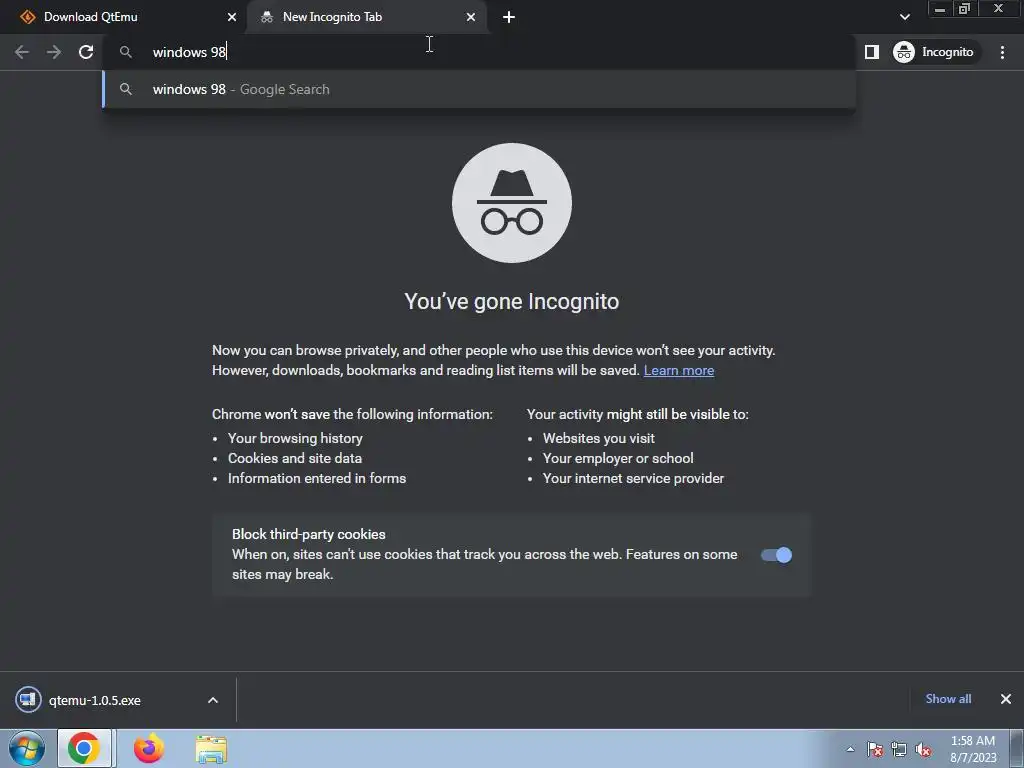Viewport: 1024px width, 768px height.
Task: Open Chrome's three-dot menu
Action: pos(1002,52)
